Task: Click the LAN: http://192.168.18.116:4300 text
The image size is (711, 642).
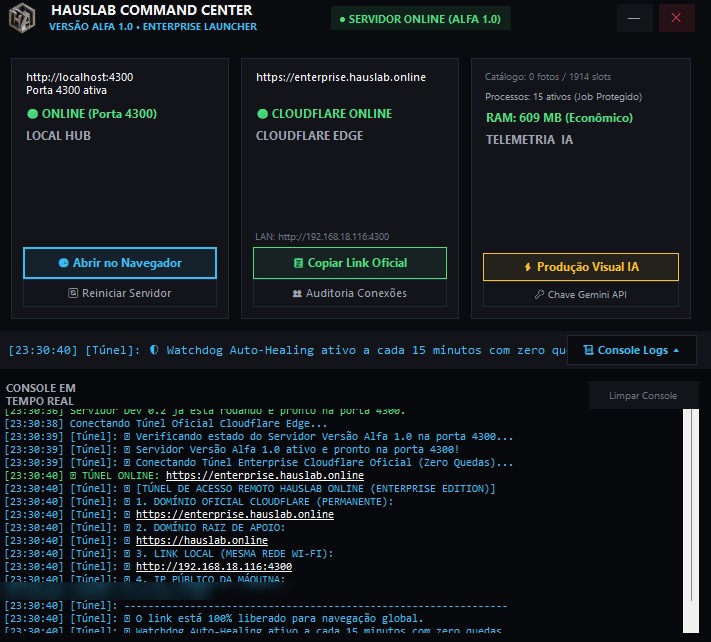Action: 322,237
